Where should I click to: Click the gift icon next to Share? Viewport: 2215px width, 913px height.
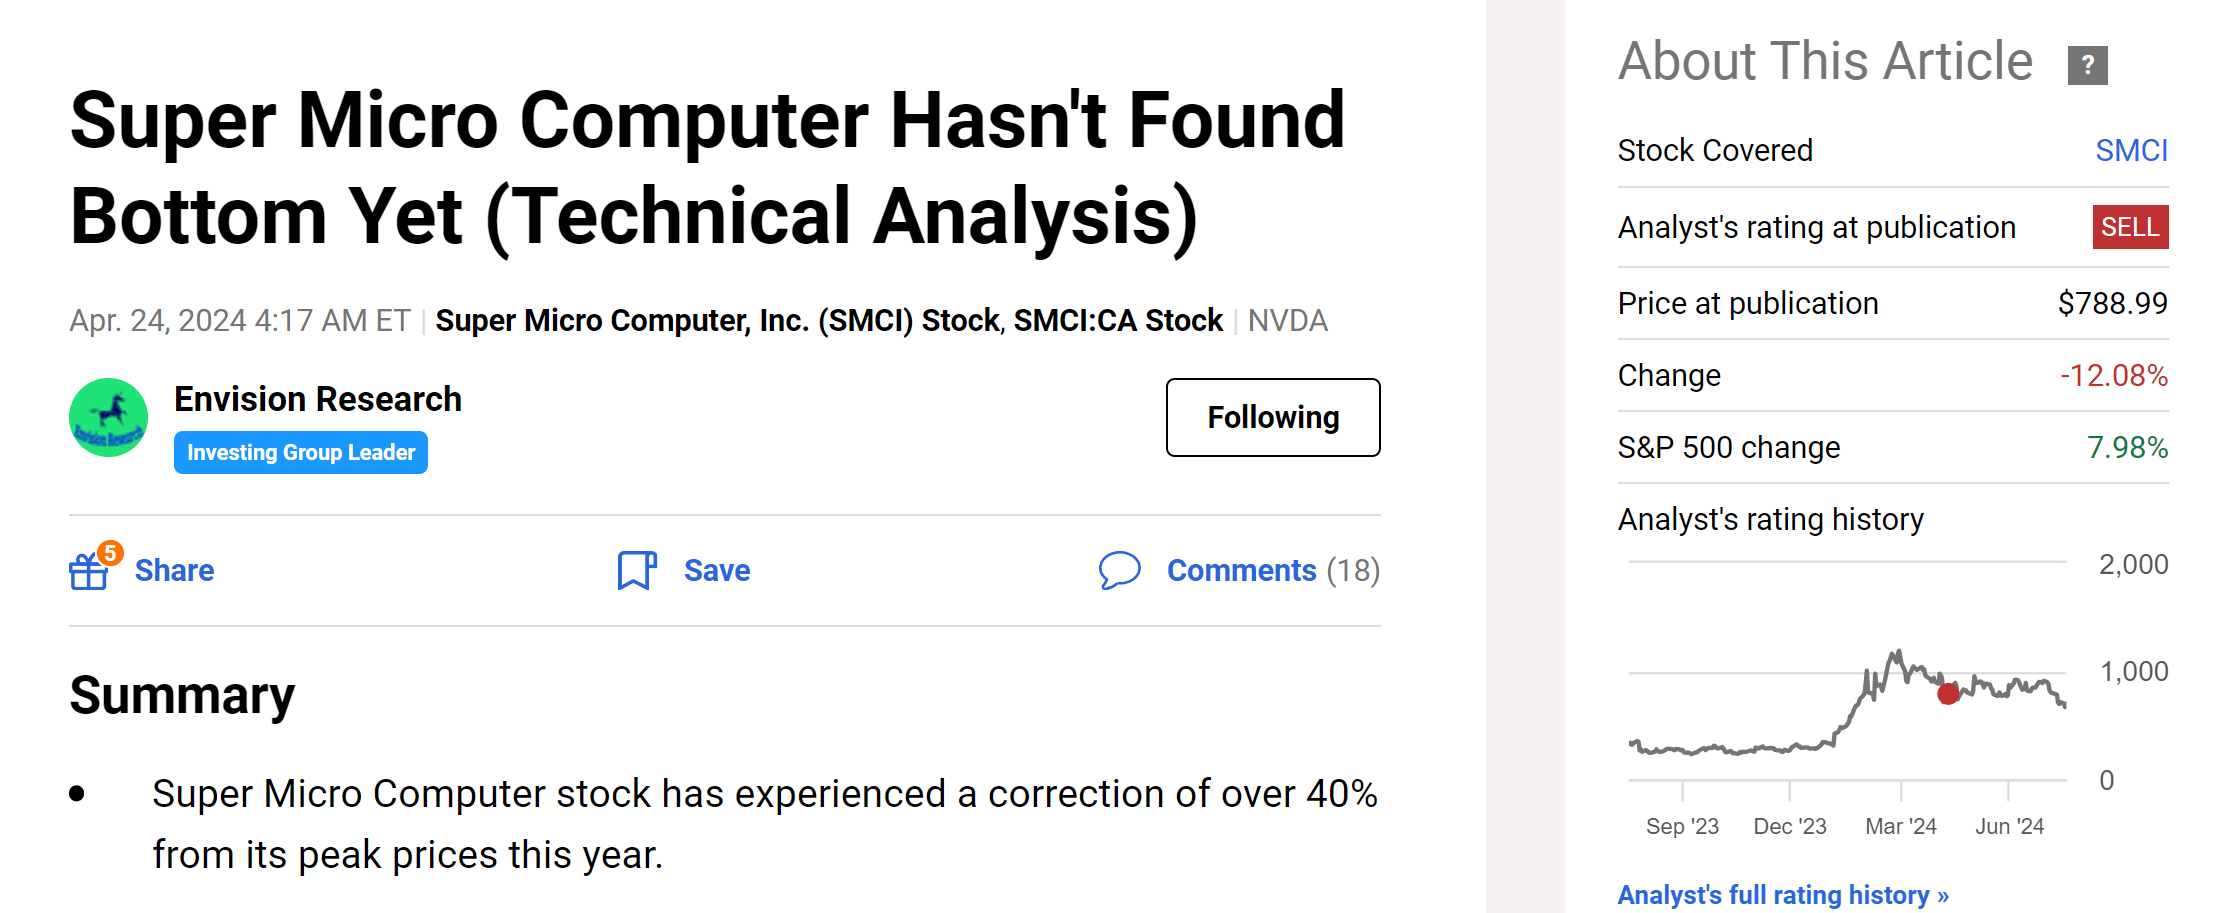pyautogui.click(x=88, y=571)
